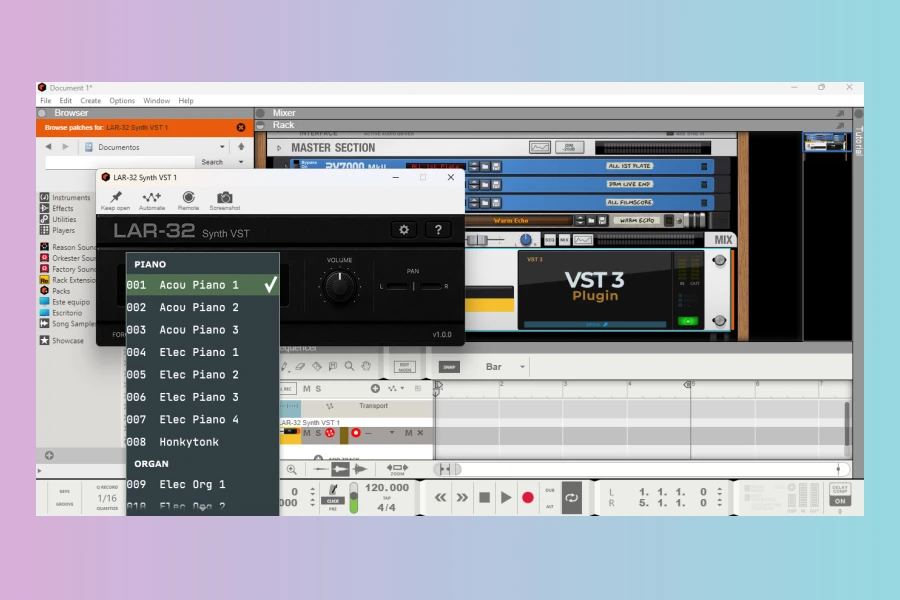
Task: Start recording with the red record button
Action: coord(528,498)
